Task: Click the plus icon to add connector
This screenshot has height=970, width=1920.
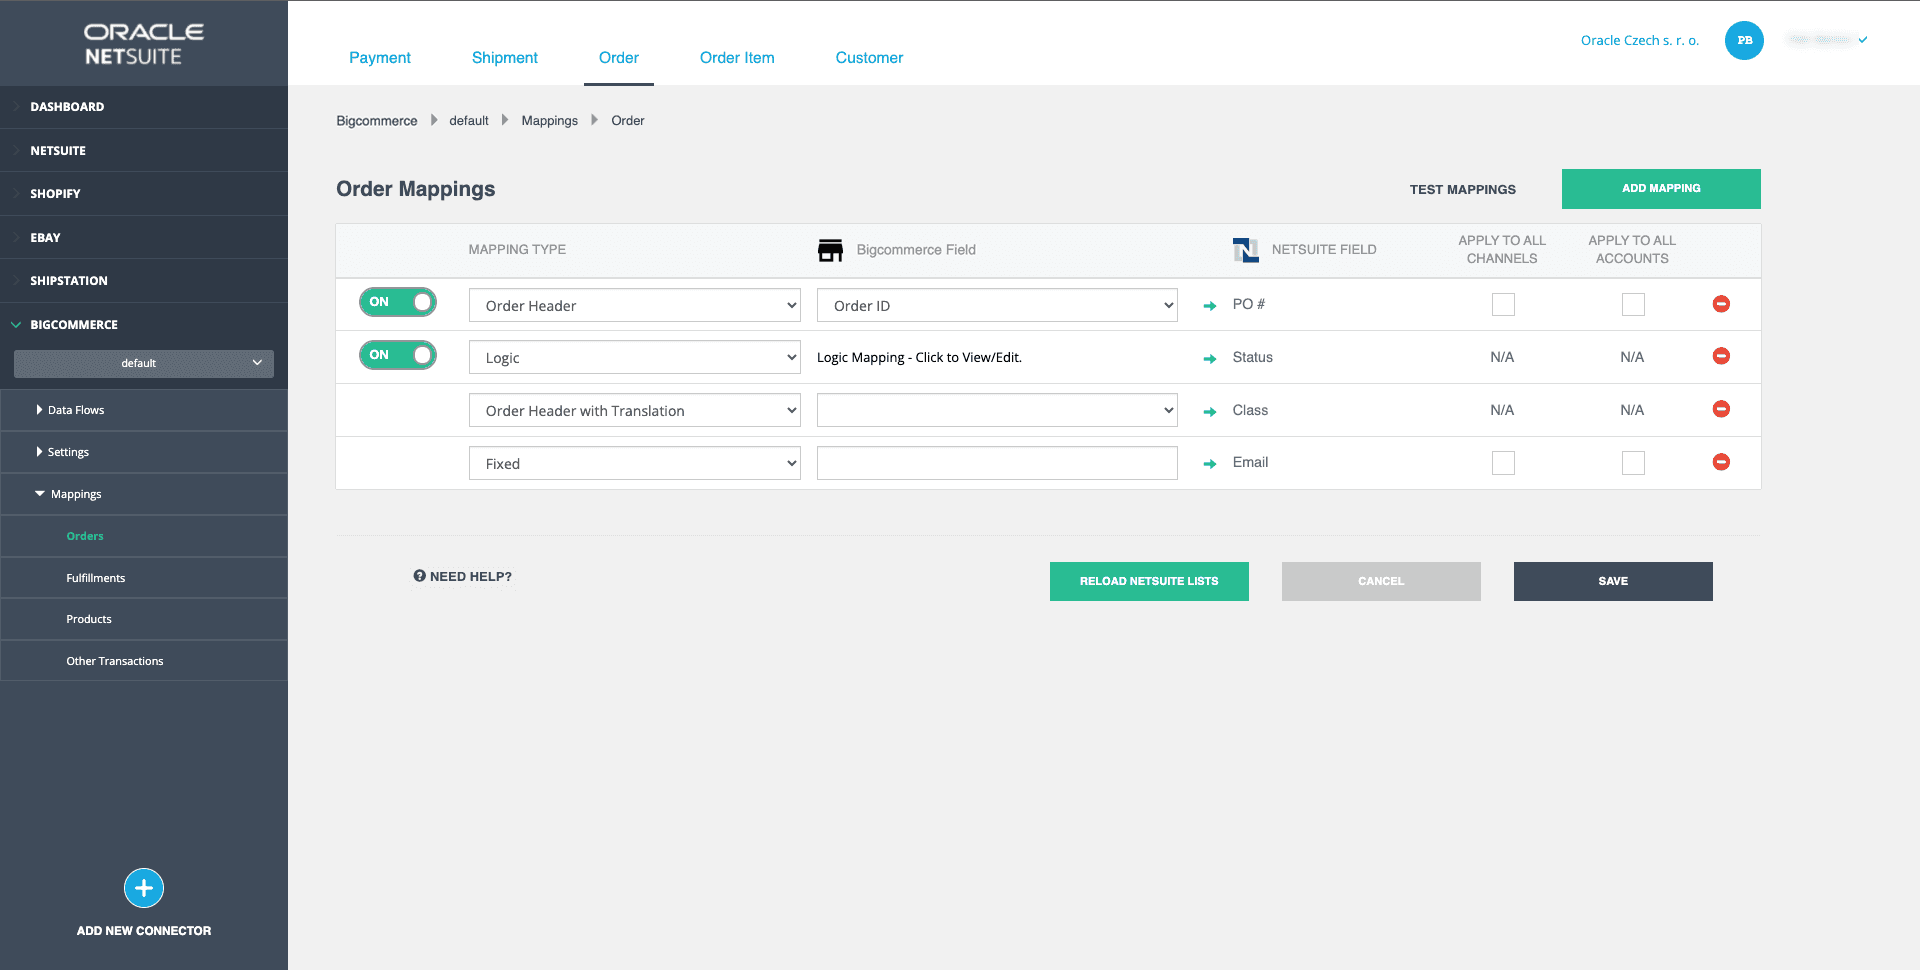Action: point(144,888)
